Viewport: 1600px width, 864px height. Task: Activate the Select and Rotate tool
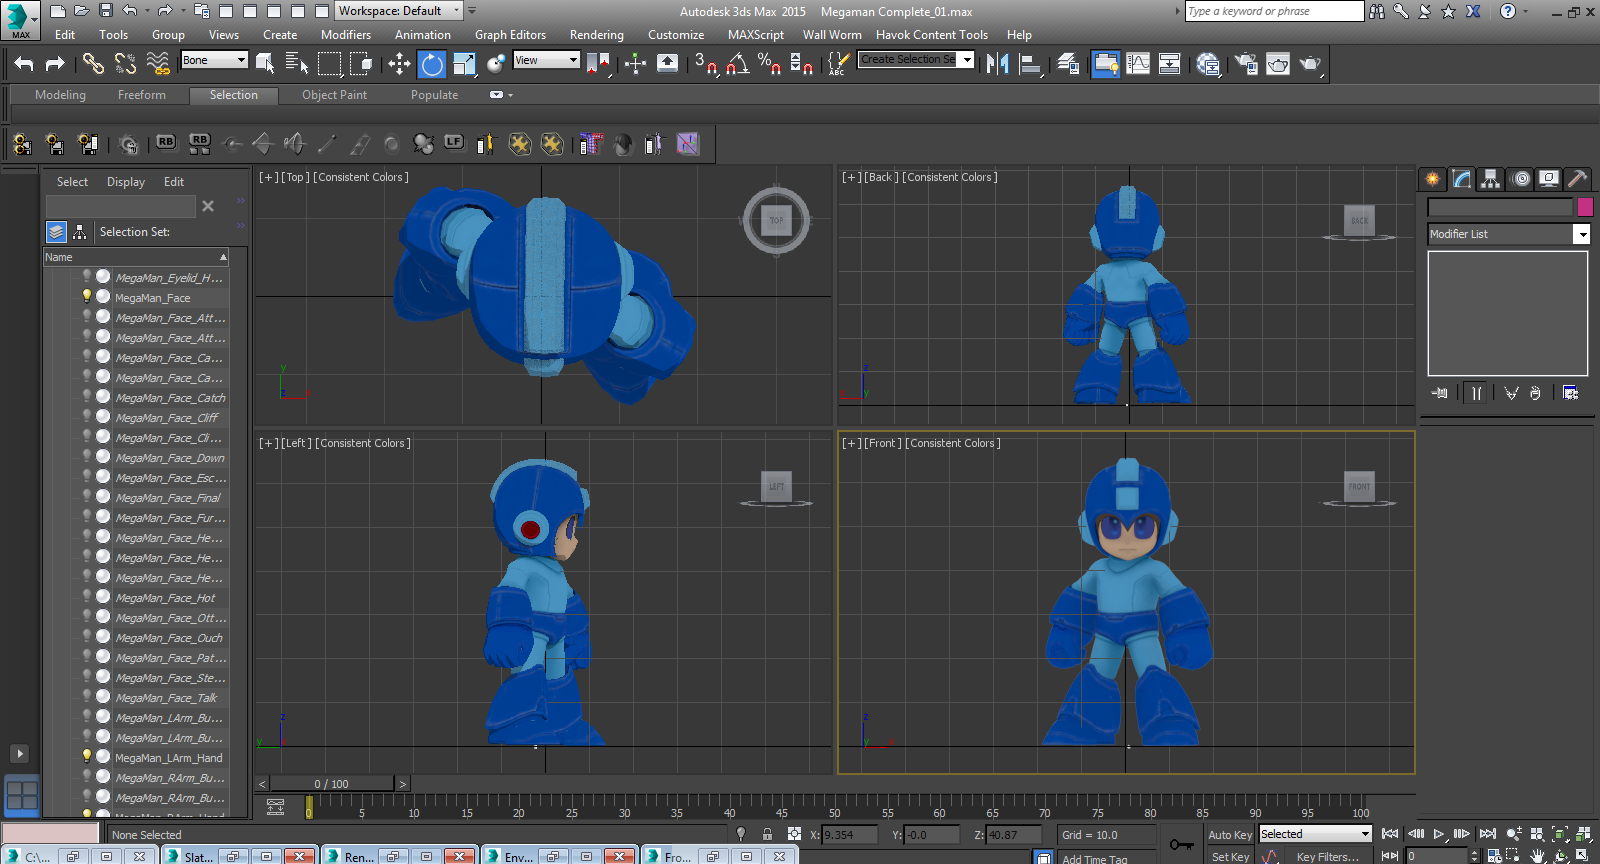click(431, 64)
